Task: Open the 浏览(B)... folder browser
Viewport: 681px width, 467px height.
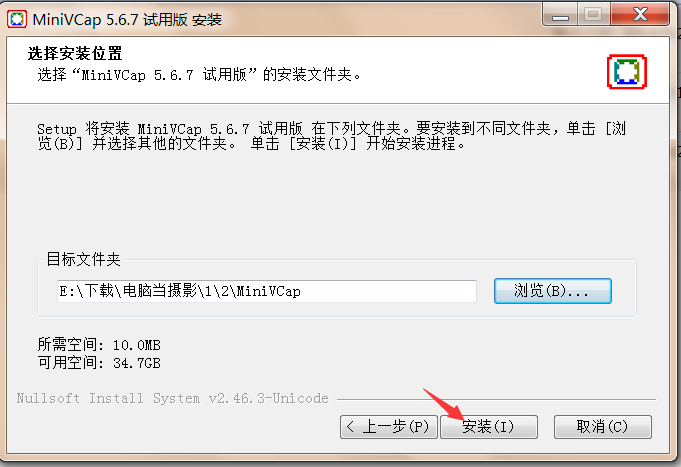Action: (x=552, y=291)
